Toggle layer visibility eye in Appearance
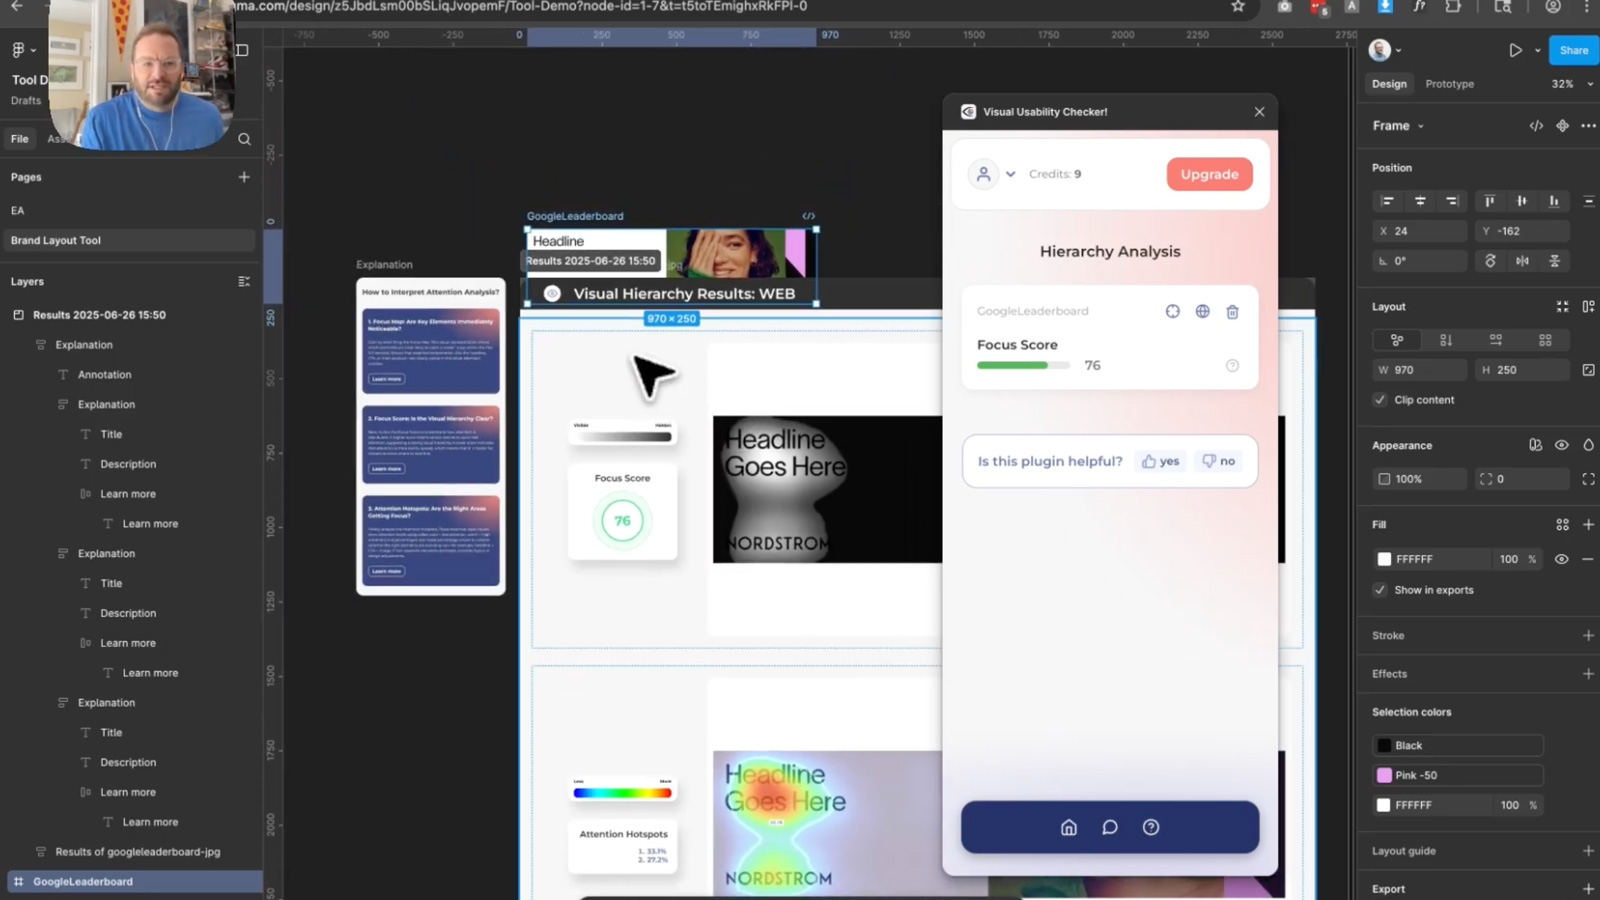The width and height of the screenshot is (1600, 900). (x=1561, y=446)
